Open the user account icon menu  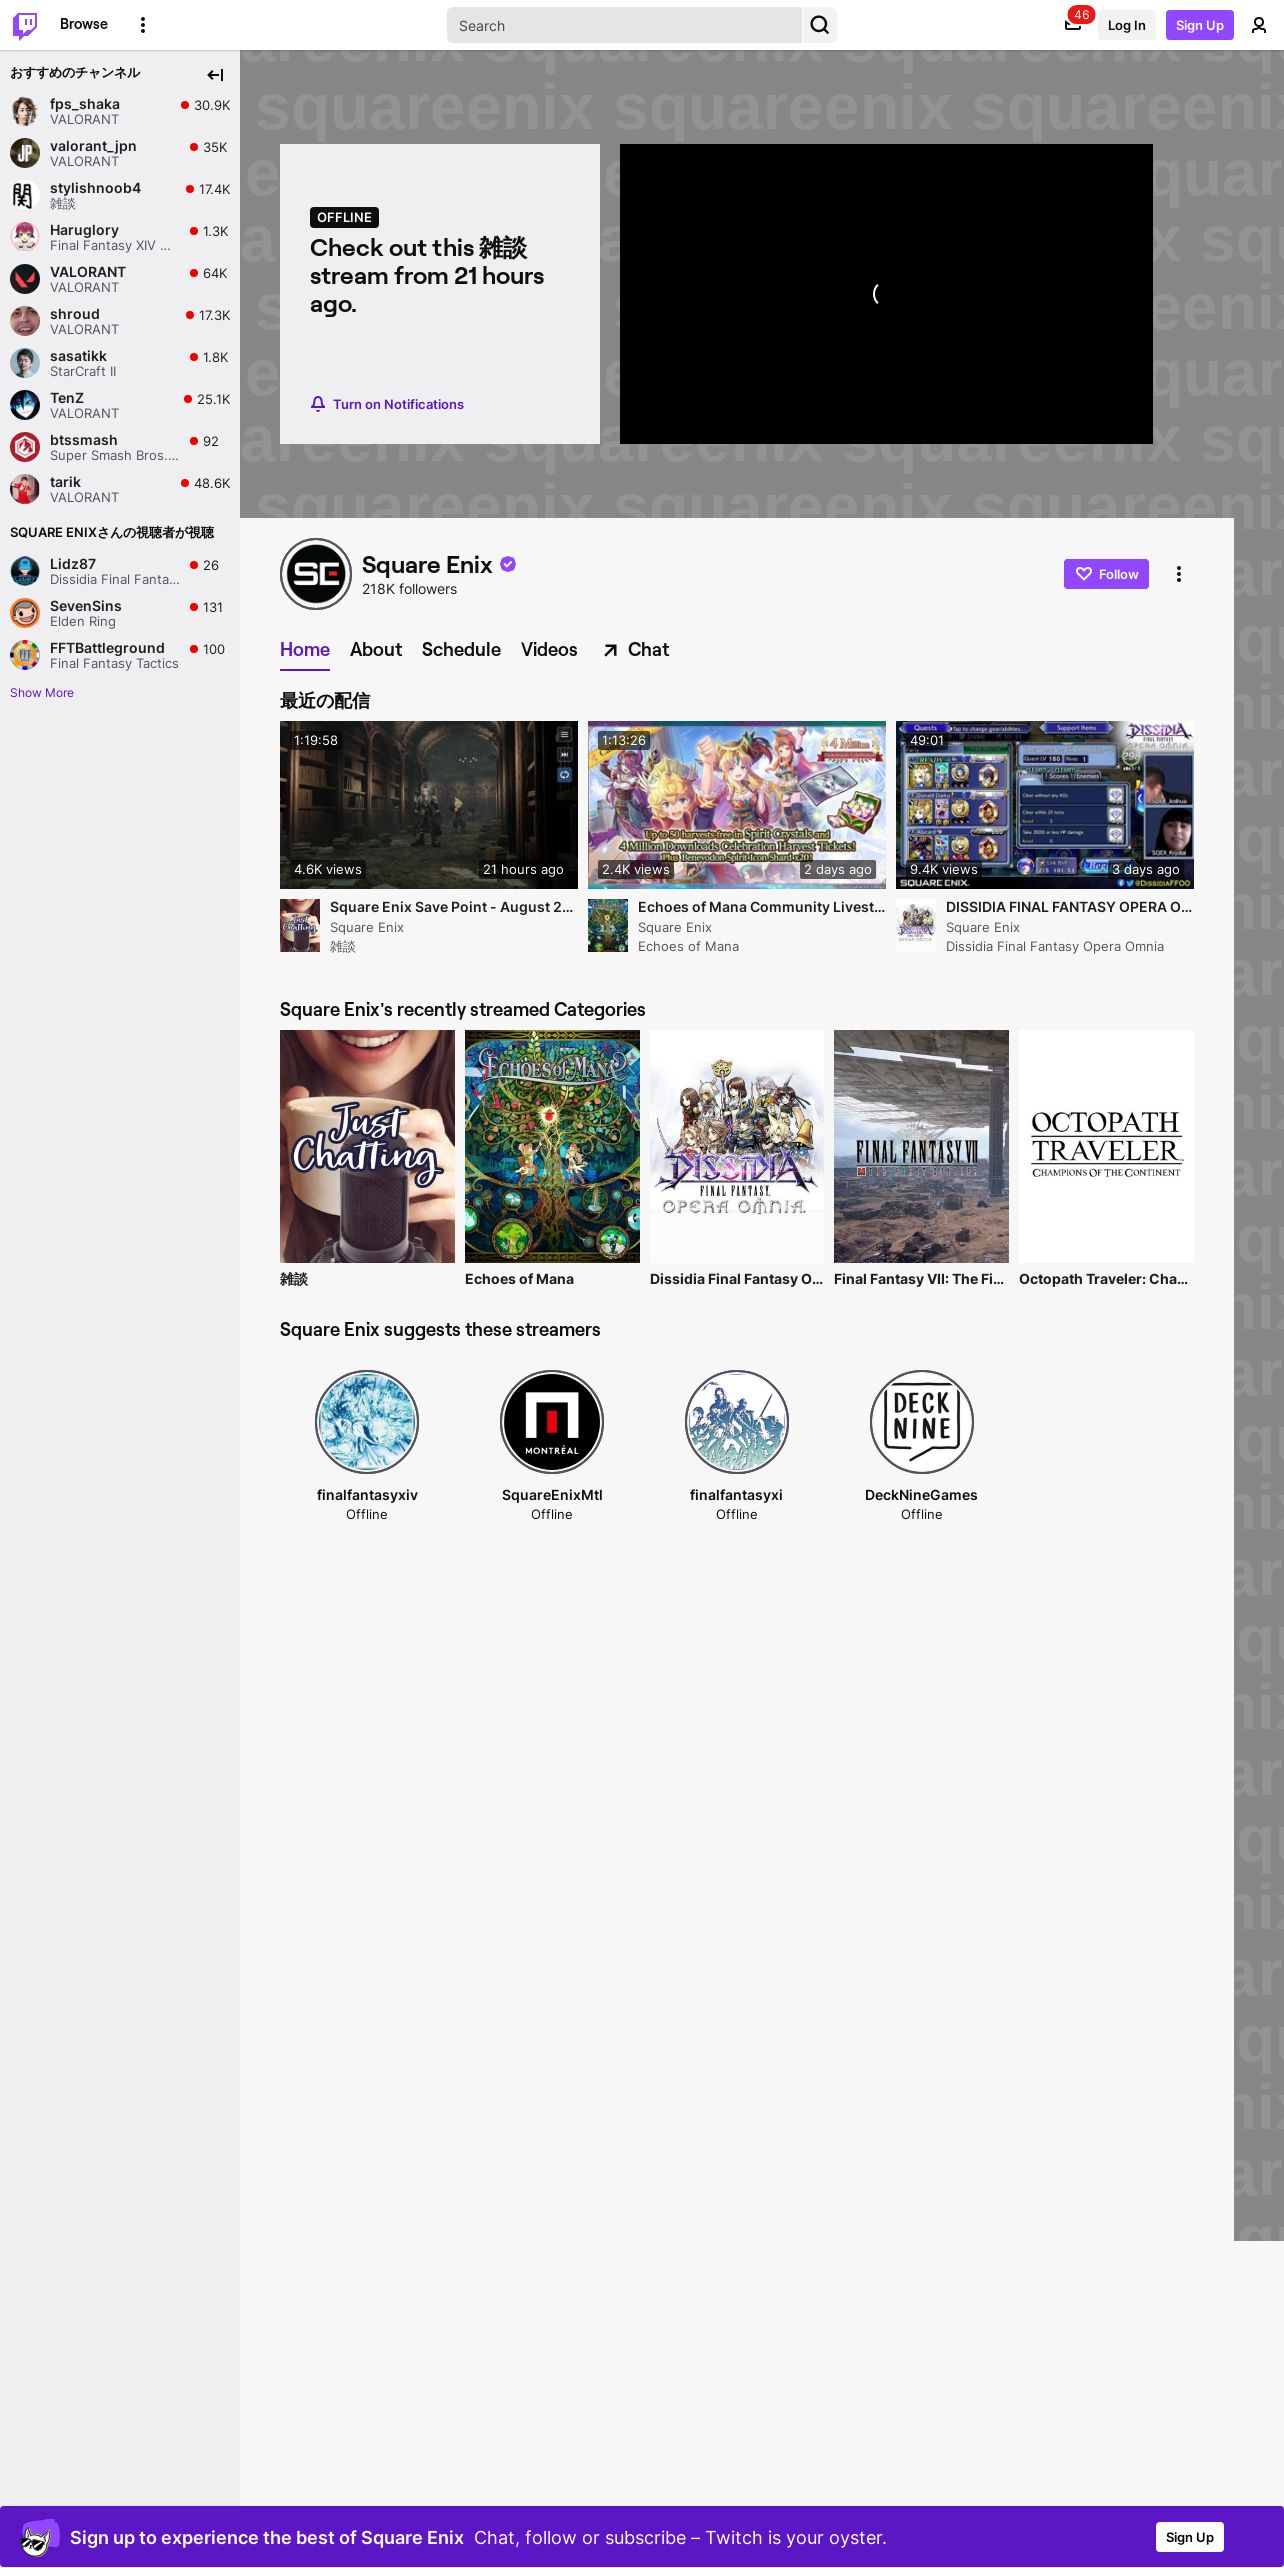tap(1259, 25)
